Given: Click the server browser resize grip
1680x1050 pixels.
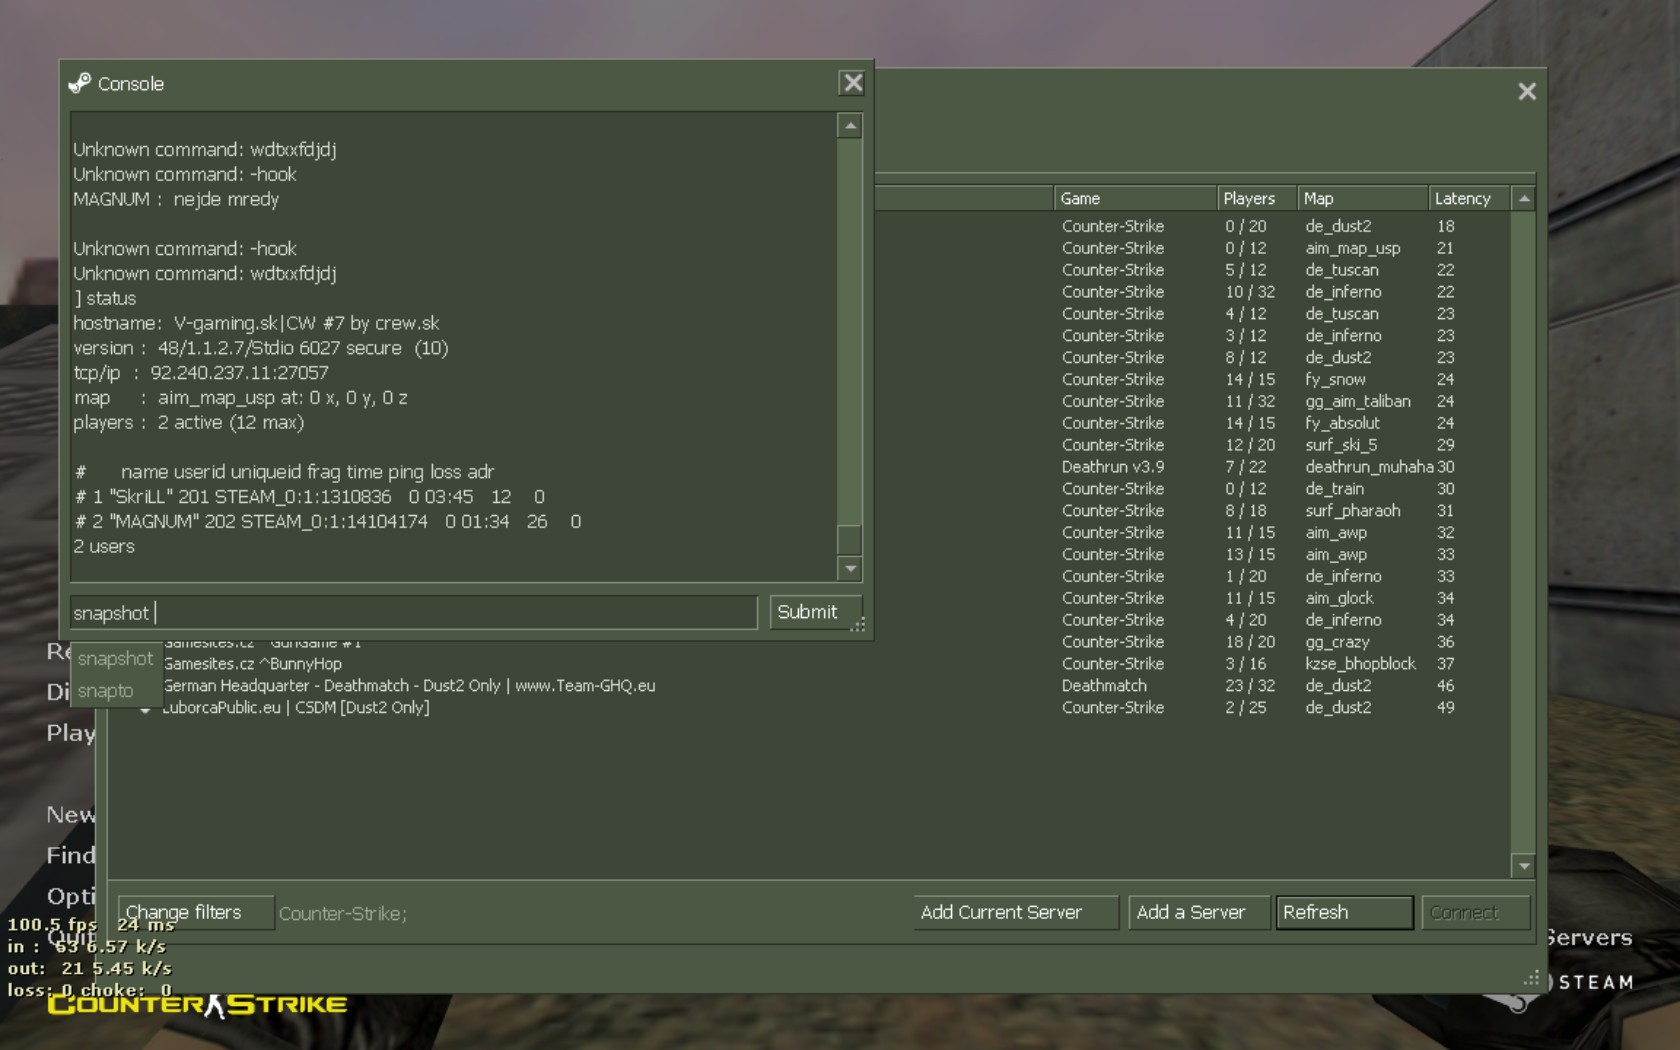Looking at the screenshot, I should [1531, 978].
